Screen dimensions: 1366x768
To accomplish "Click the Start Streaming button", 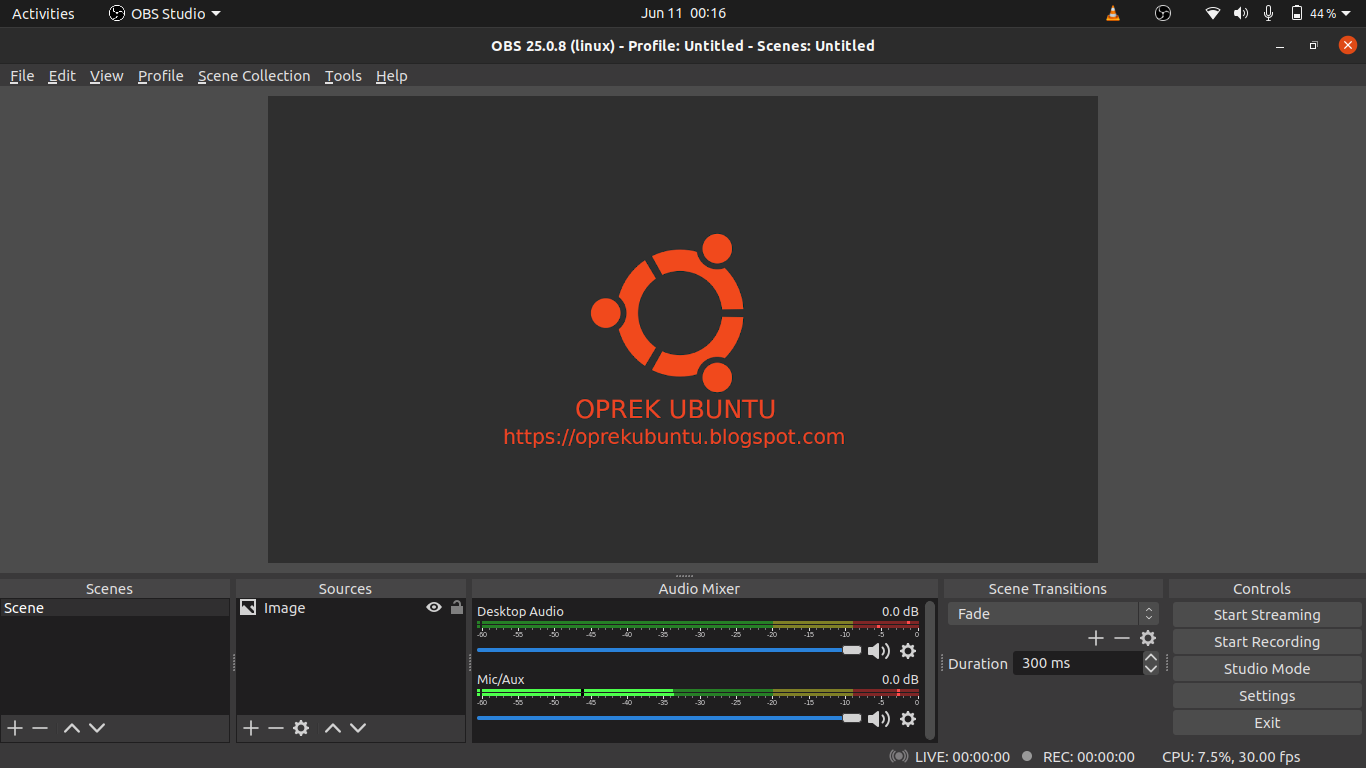I will [x=1266, y=614].
